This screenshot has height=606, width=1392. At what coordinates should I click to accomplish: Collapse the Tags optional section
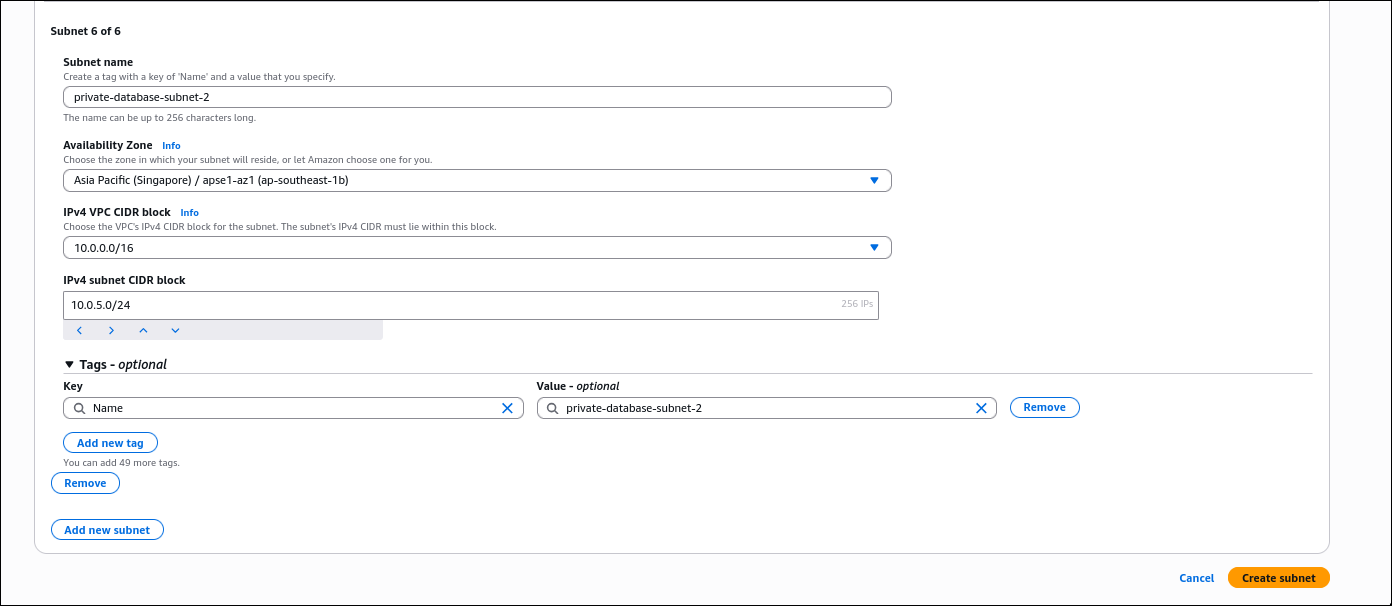coord(68,364)
